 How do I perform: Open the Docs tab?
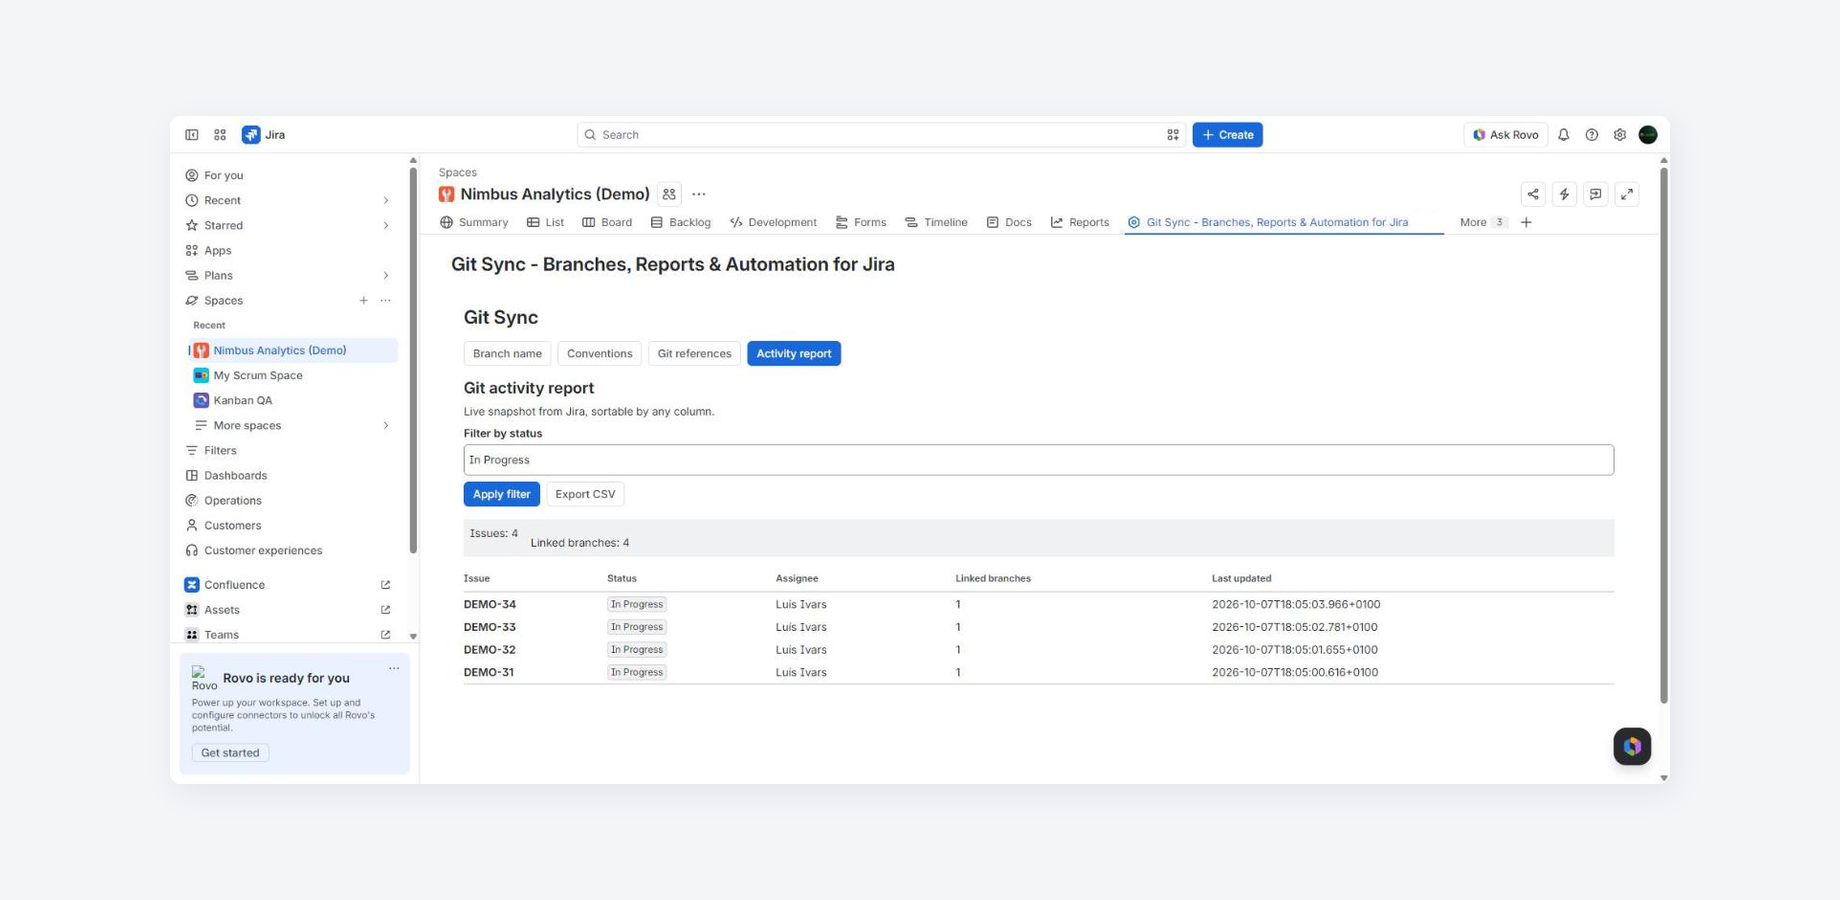[x=1009, y=222]
